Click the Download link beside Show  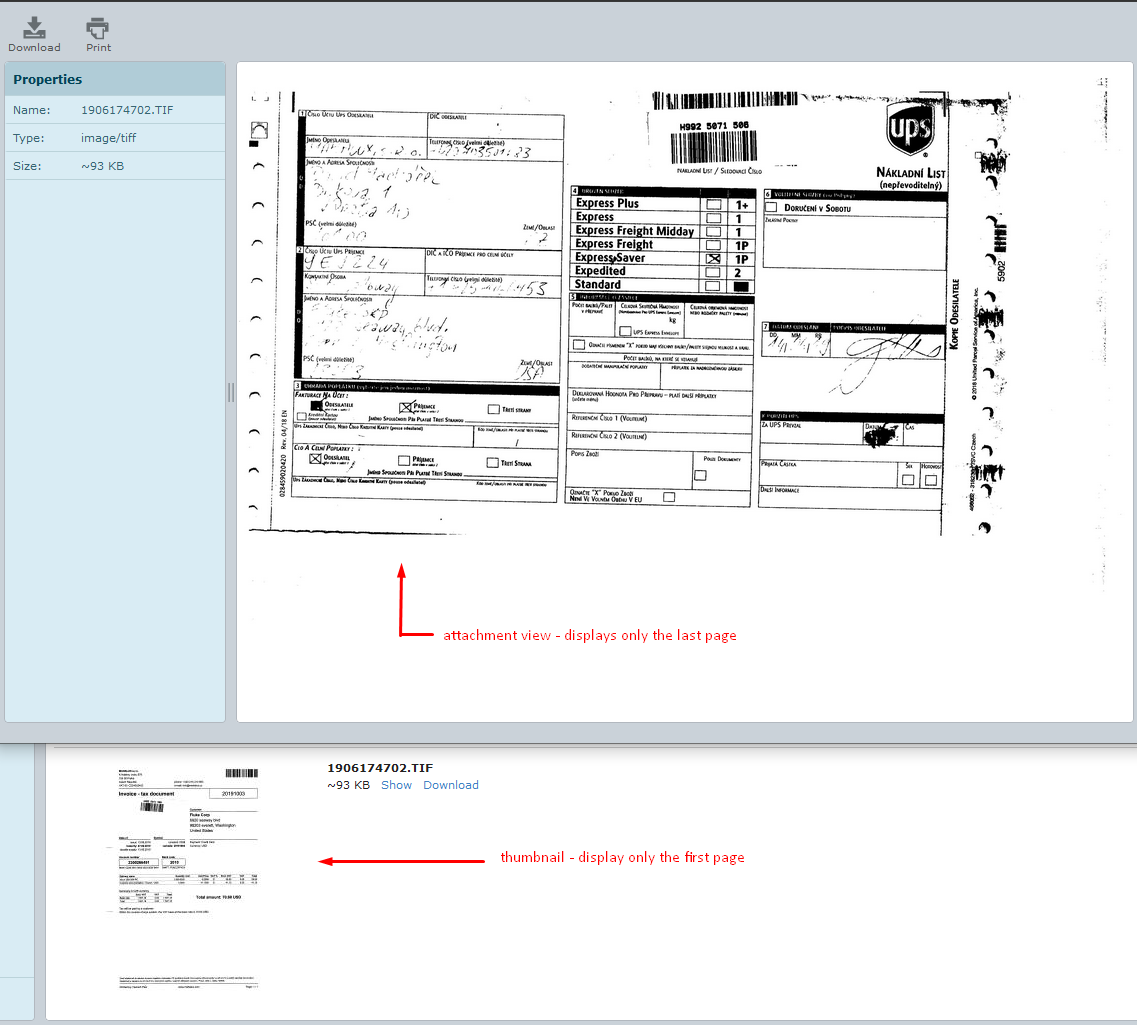tap(450, 785)
